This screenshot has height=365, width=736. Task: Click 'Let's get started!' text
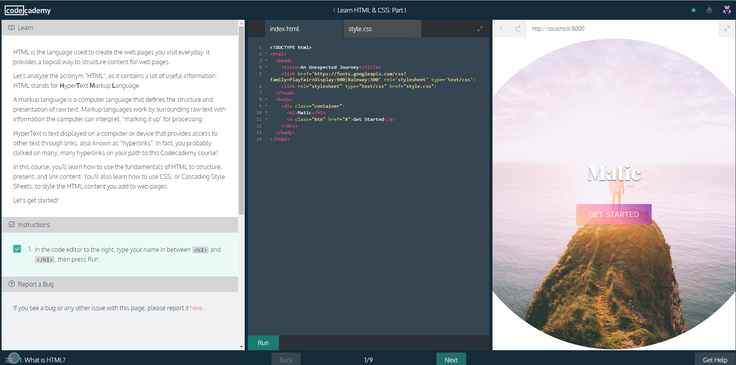(x=36, y=200)
